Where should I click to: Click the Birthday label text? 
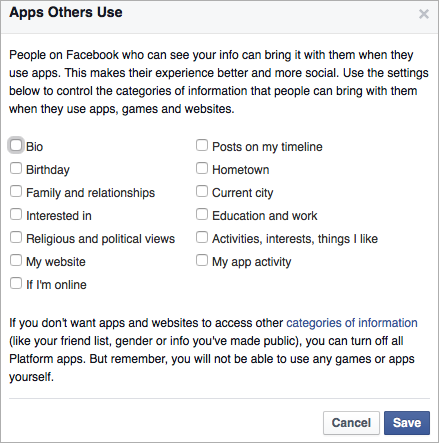48,170
